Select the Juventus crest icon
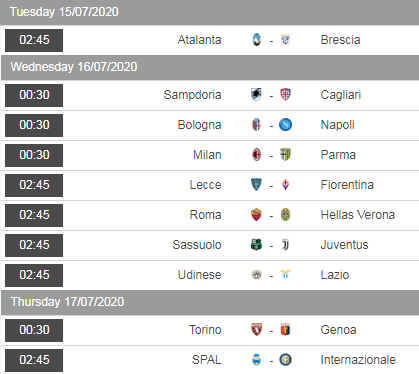The width and height of the screenshot is (419, 374). click(x=285, y=245)
